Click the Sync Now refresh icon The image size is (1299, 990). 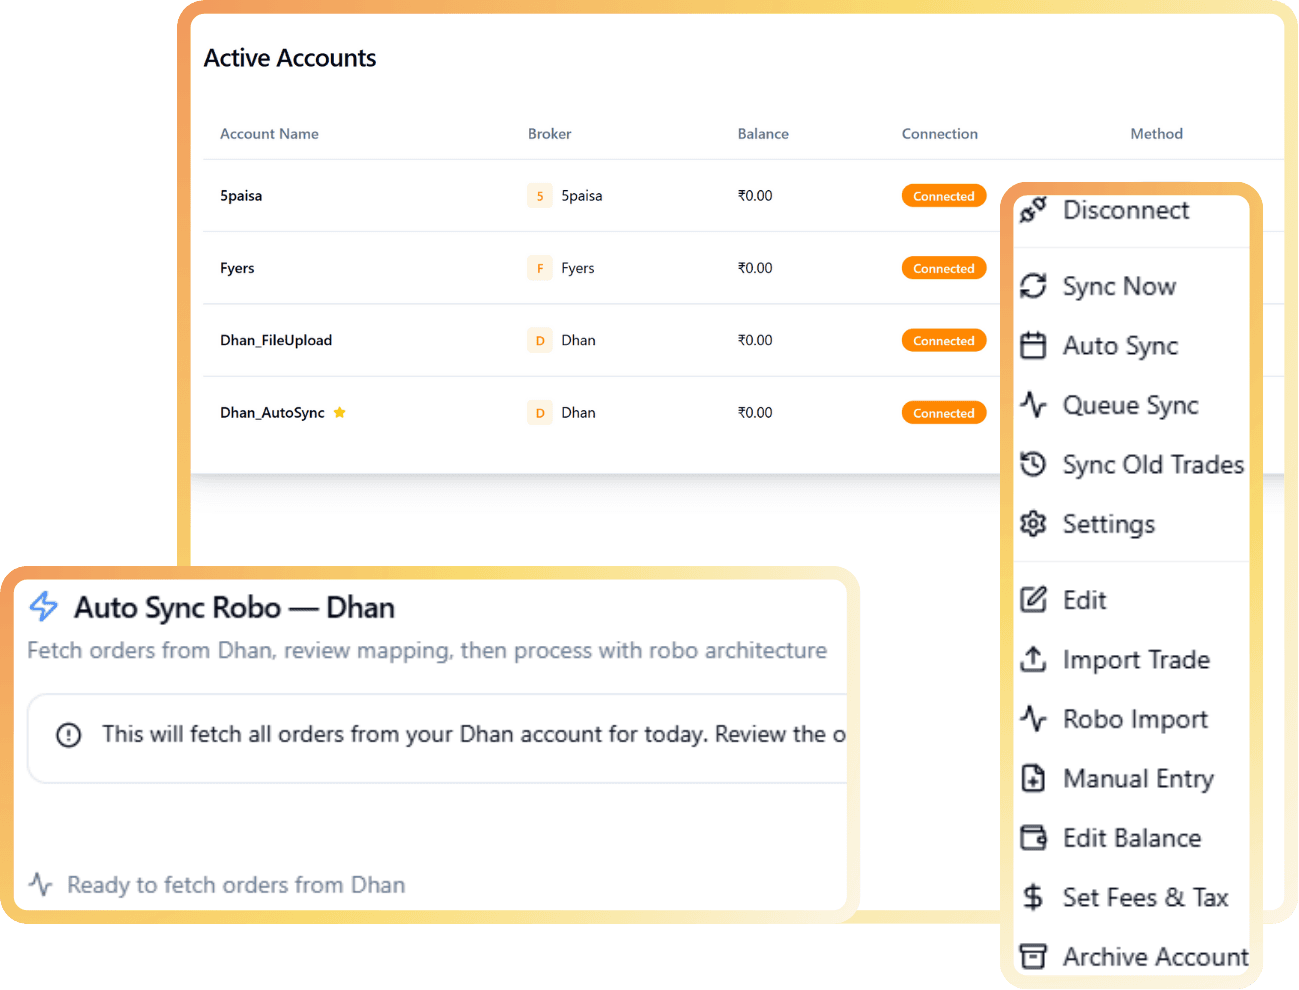[1033, 286]
